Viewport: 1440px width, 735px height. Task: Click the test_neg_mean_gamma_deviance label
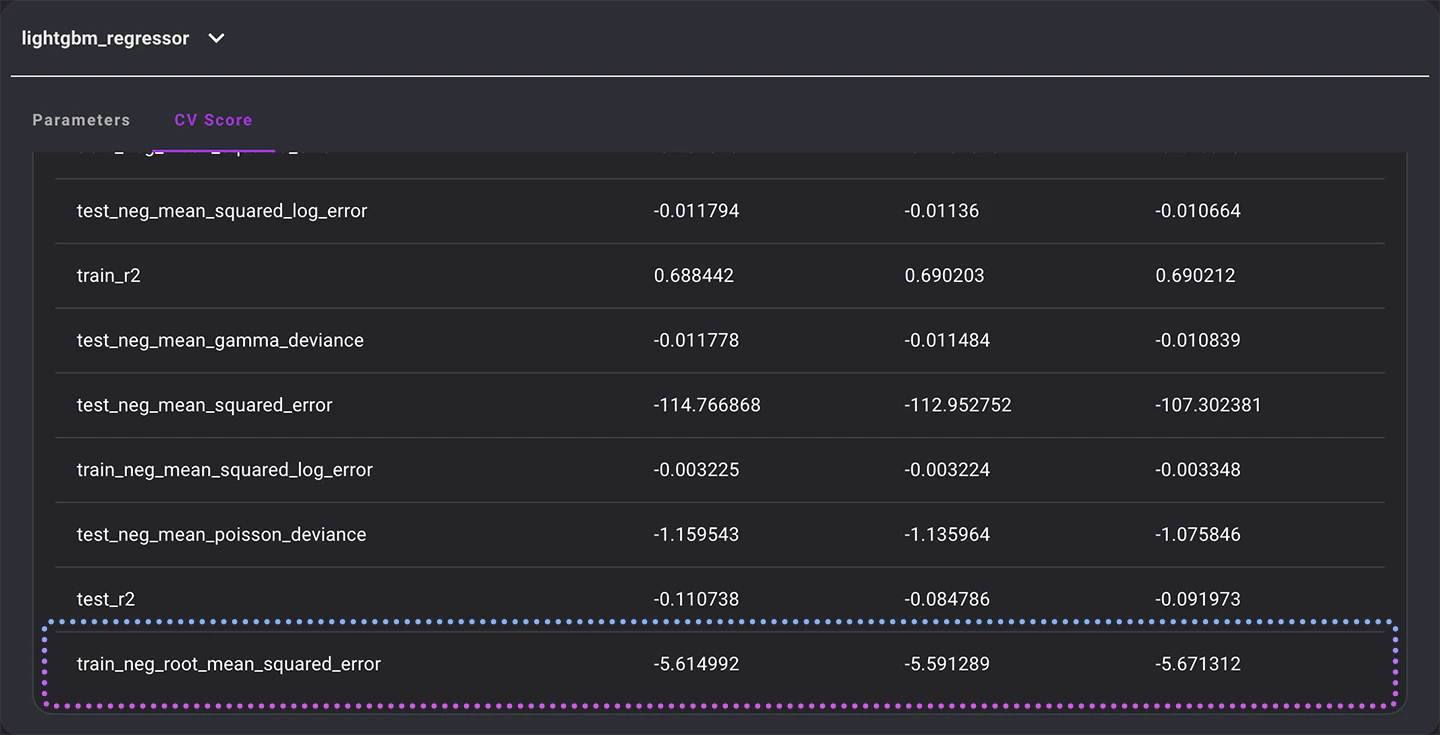[220, 340]
